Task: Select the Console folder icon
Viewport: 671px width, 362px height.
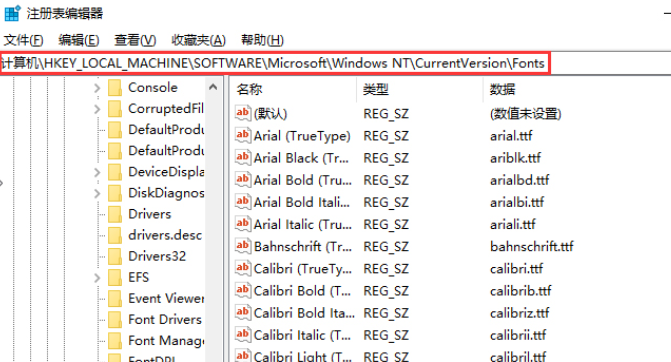Action: point(115,88)
